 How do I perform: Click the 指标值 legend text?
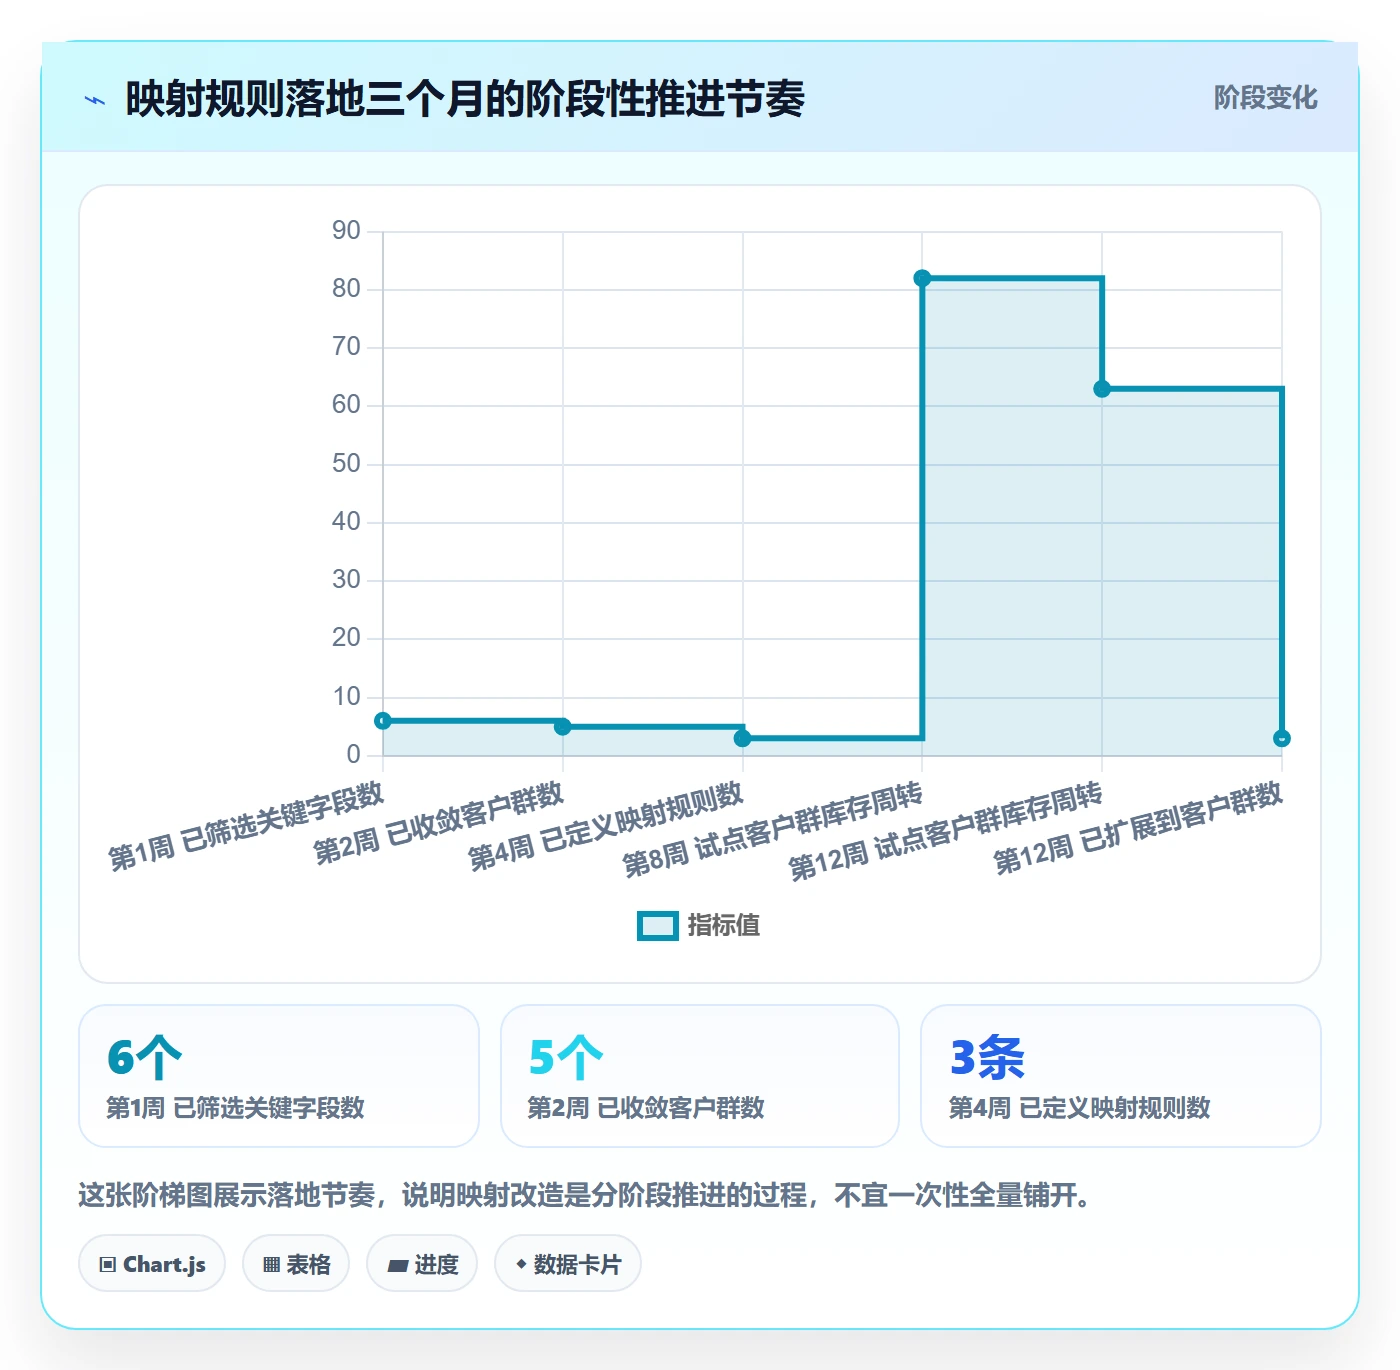(x=724, y=926)
